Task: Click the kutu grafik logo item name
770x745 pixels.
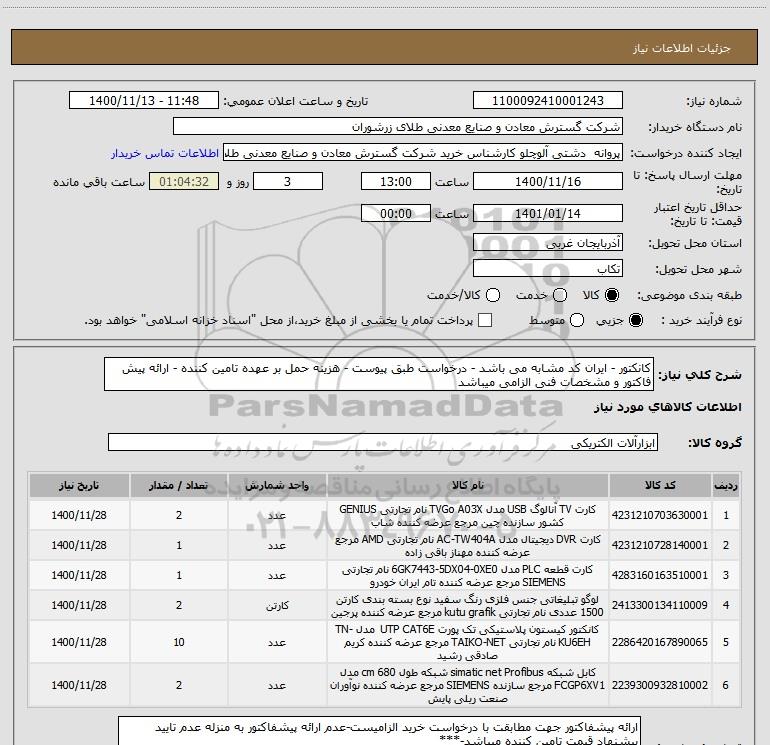Action: (x=468, y=606)
